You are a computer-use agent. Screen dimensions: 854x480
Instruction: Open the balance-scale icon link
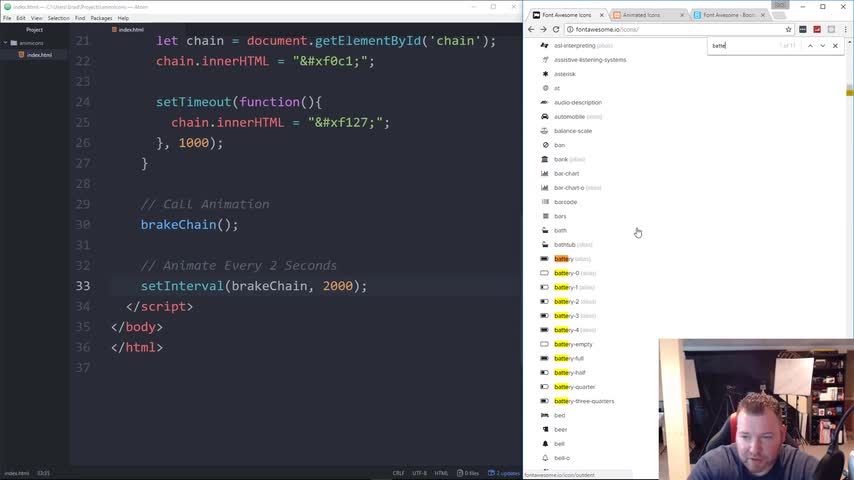click(573, 131)
